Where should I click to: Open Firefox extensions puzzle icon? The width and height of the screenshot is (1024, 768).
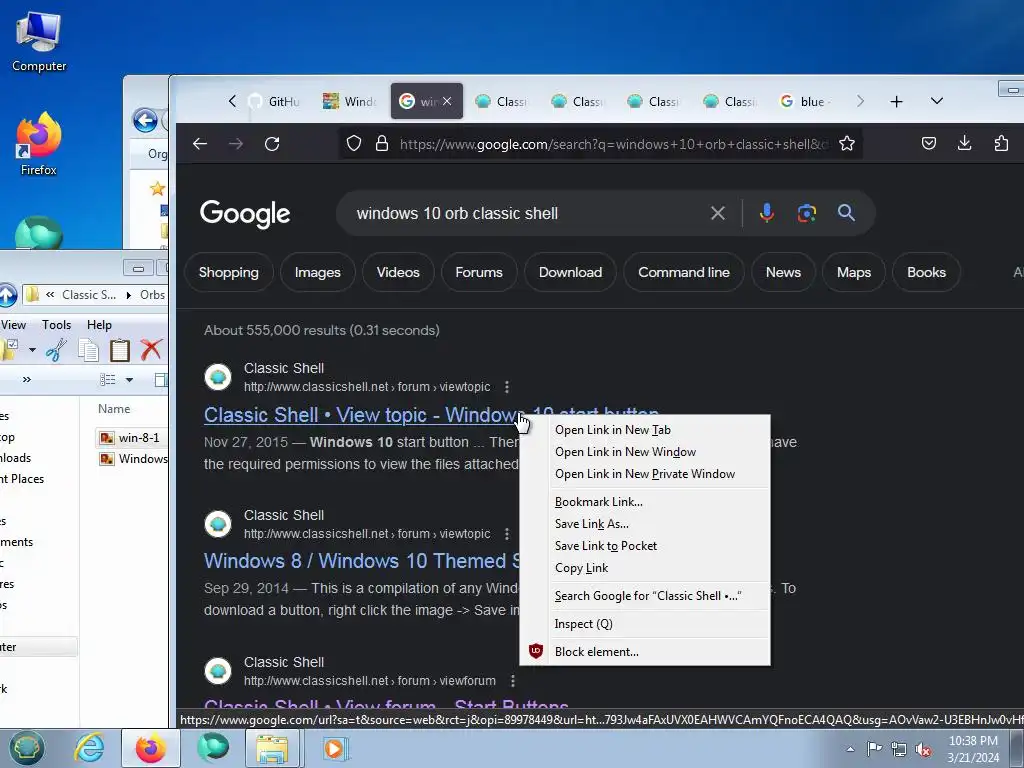1001,144
